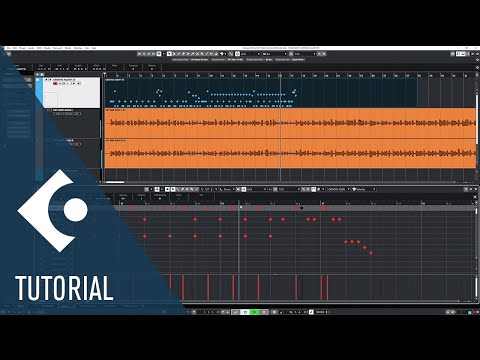The width and height of the screenshot is (480, 360).
Task: Click the editor quantize icon left of the 1/16 box
Action: [x=275, y=189]
